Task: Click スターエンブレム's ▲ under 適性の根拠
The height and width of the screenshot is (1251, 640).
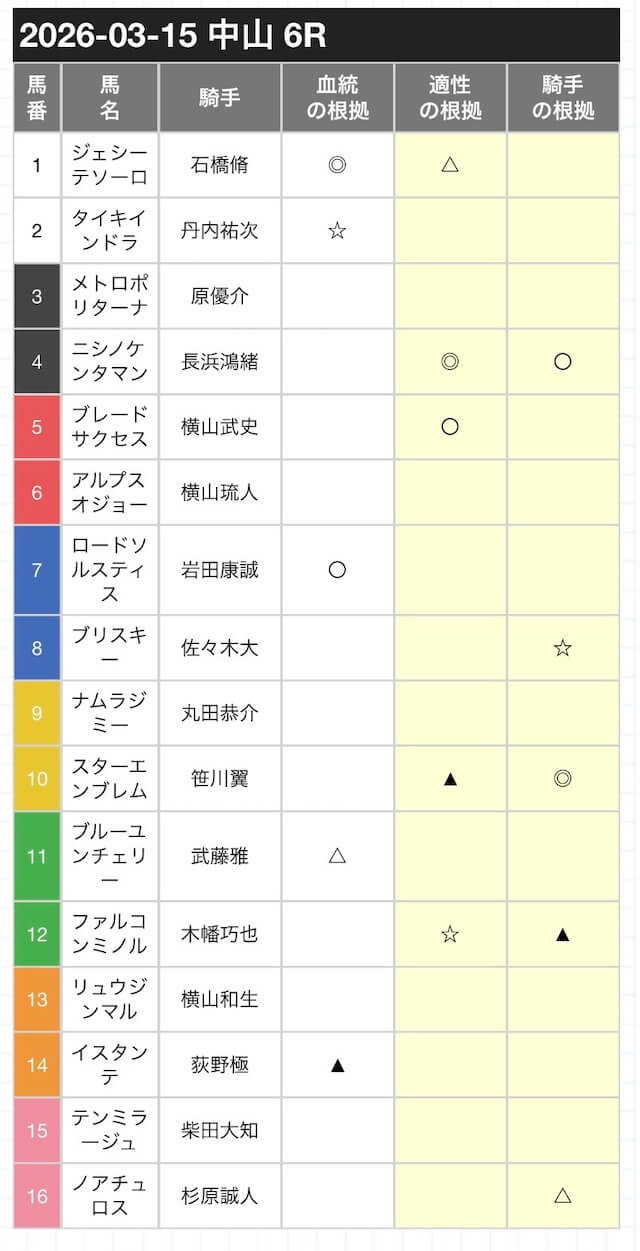Action: click(x=450, y=778)
